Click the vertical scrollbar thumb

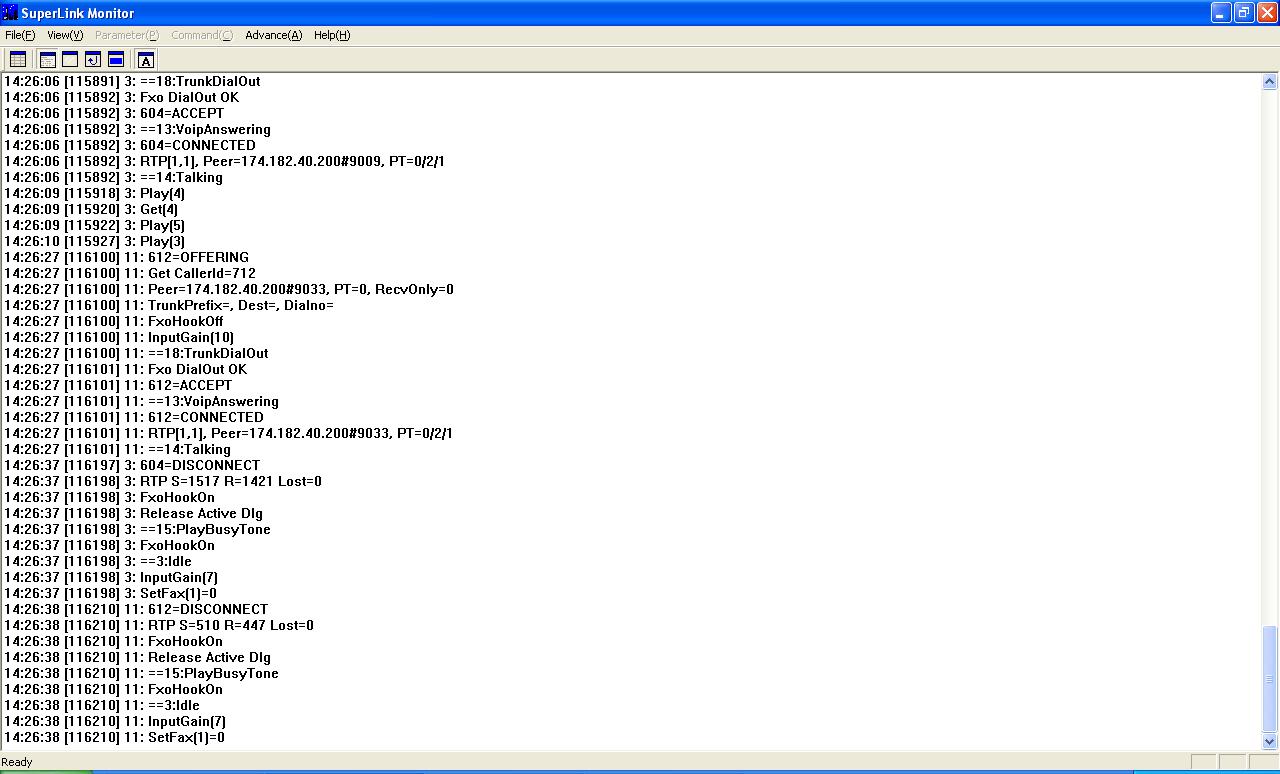pyautogui.click(x=1270, y=679)
